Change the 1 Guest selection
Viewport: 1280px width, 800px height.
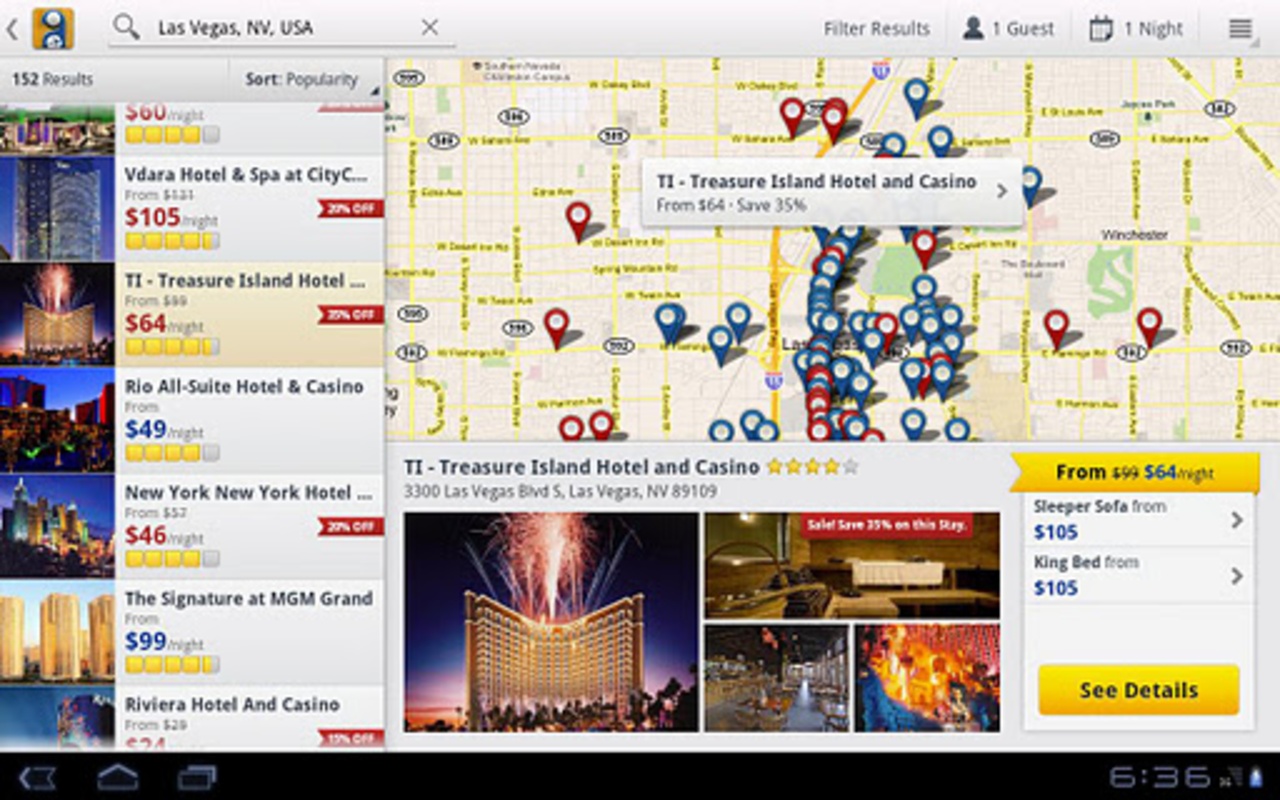(x=1007, y=29)
